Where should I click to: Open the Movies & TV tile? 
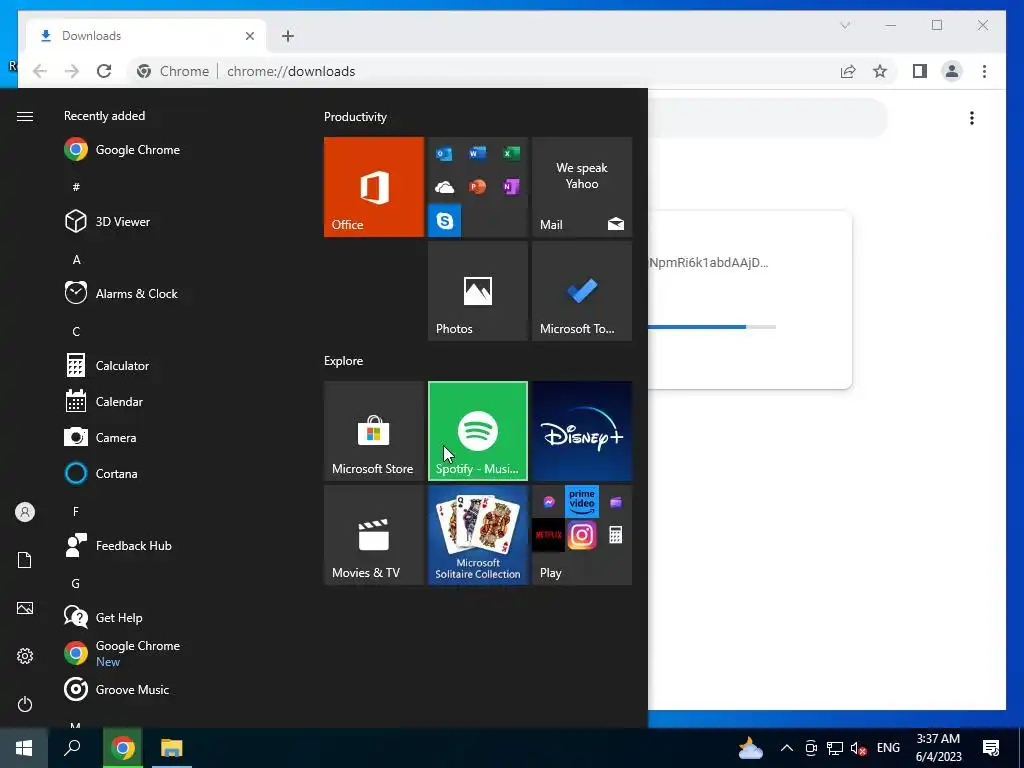point(374,535)
